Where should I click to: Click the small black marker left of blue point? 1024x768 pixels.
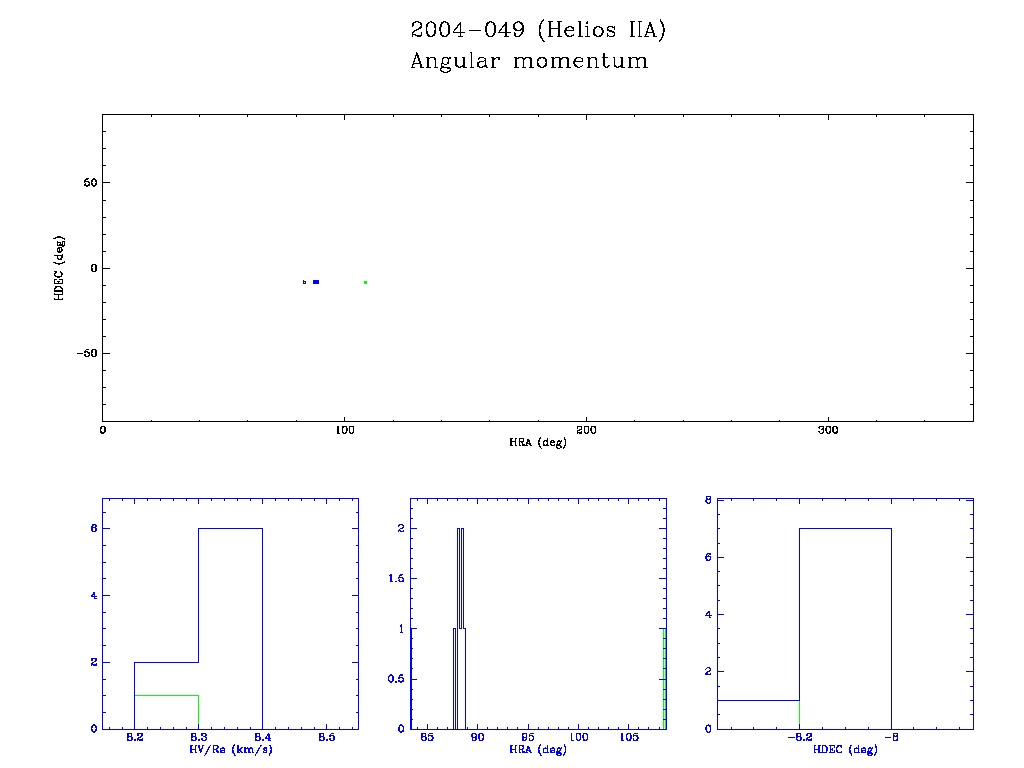coord(304,282)
